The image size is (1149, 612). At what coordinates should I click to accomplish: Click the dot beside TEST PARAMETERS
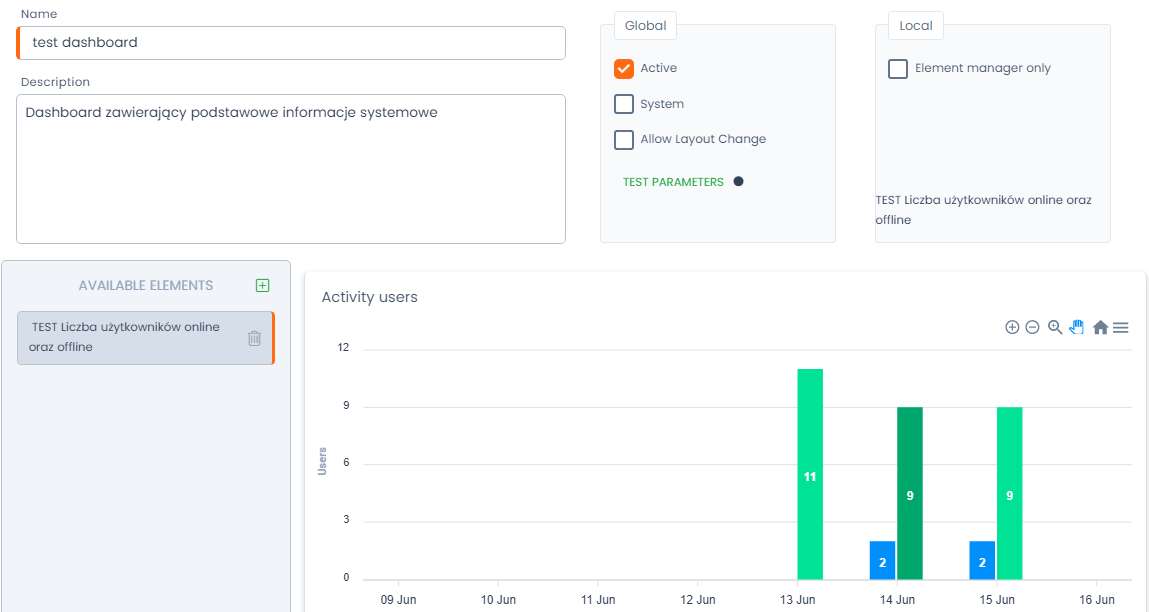click(x=738, y=181)
